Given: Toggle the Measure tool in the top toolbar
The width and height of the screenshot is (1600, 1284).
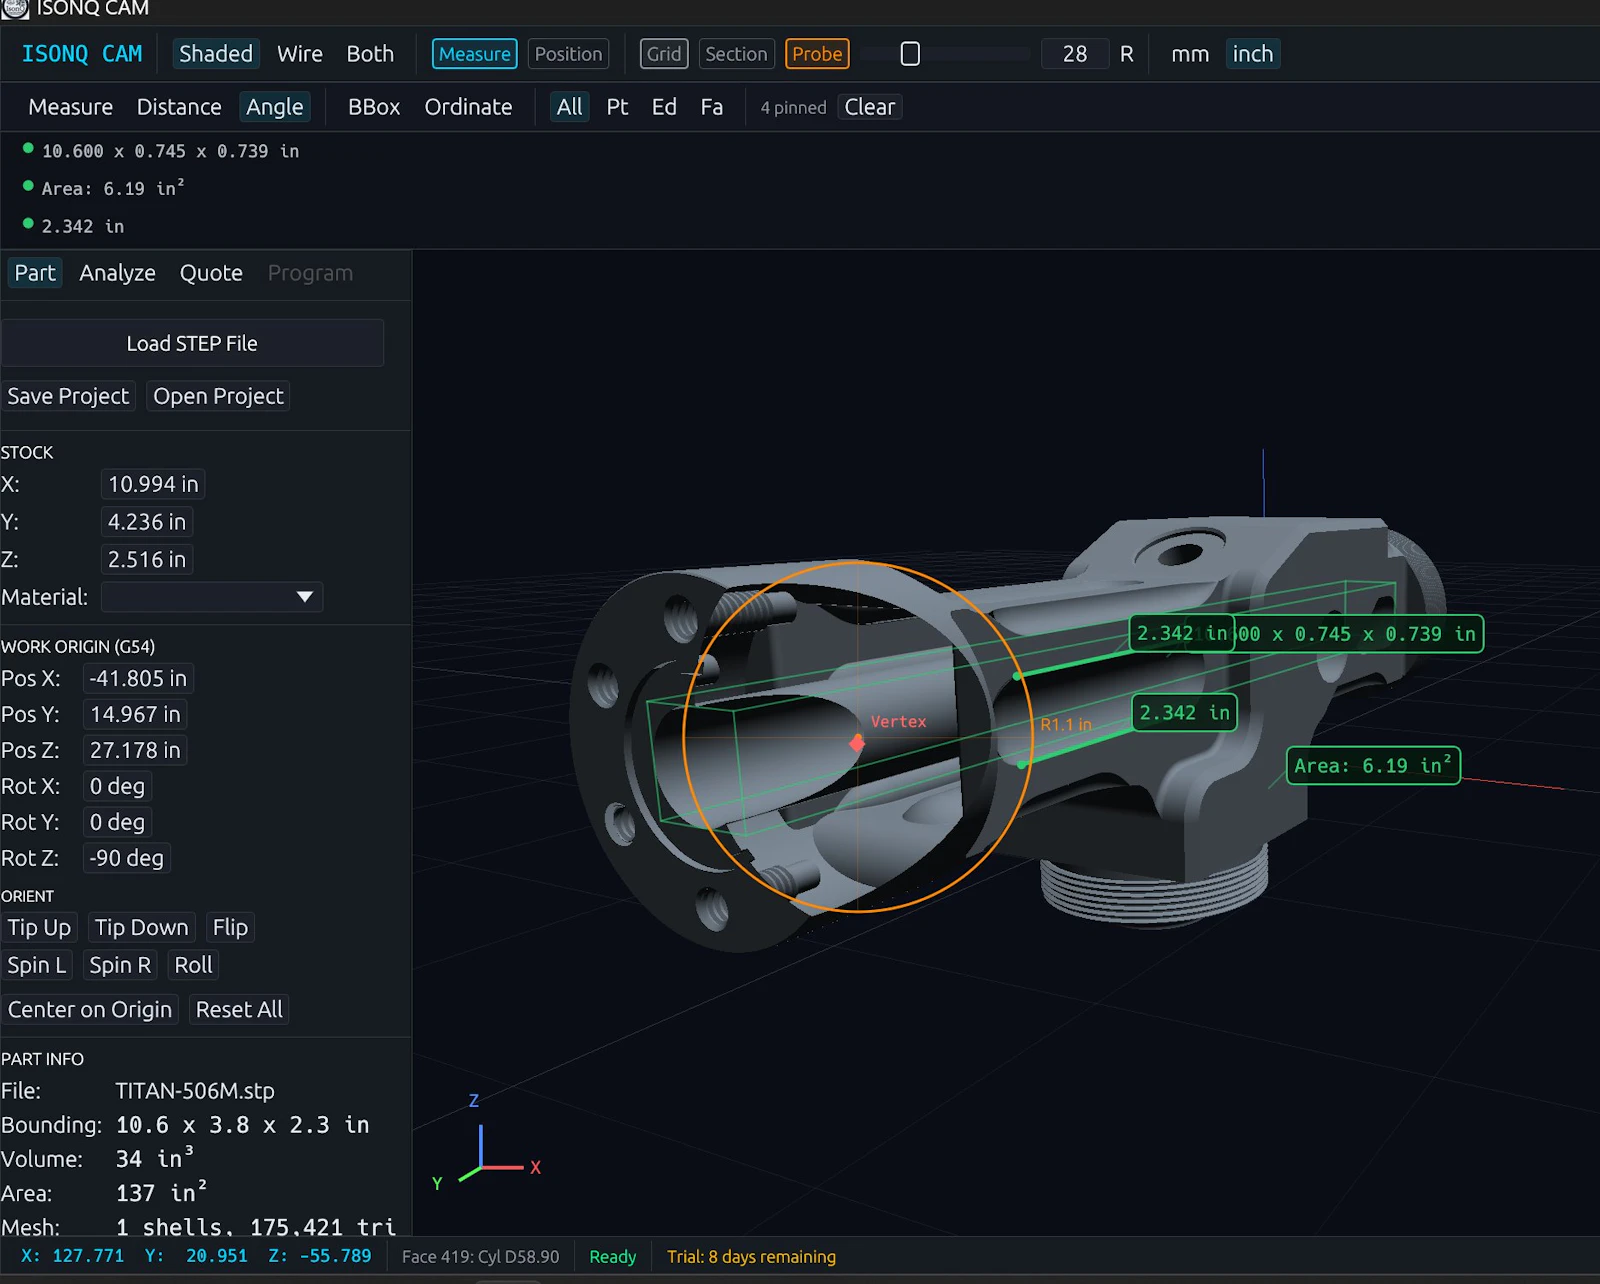Looking at the screenshot, I should [475, 54].
